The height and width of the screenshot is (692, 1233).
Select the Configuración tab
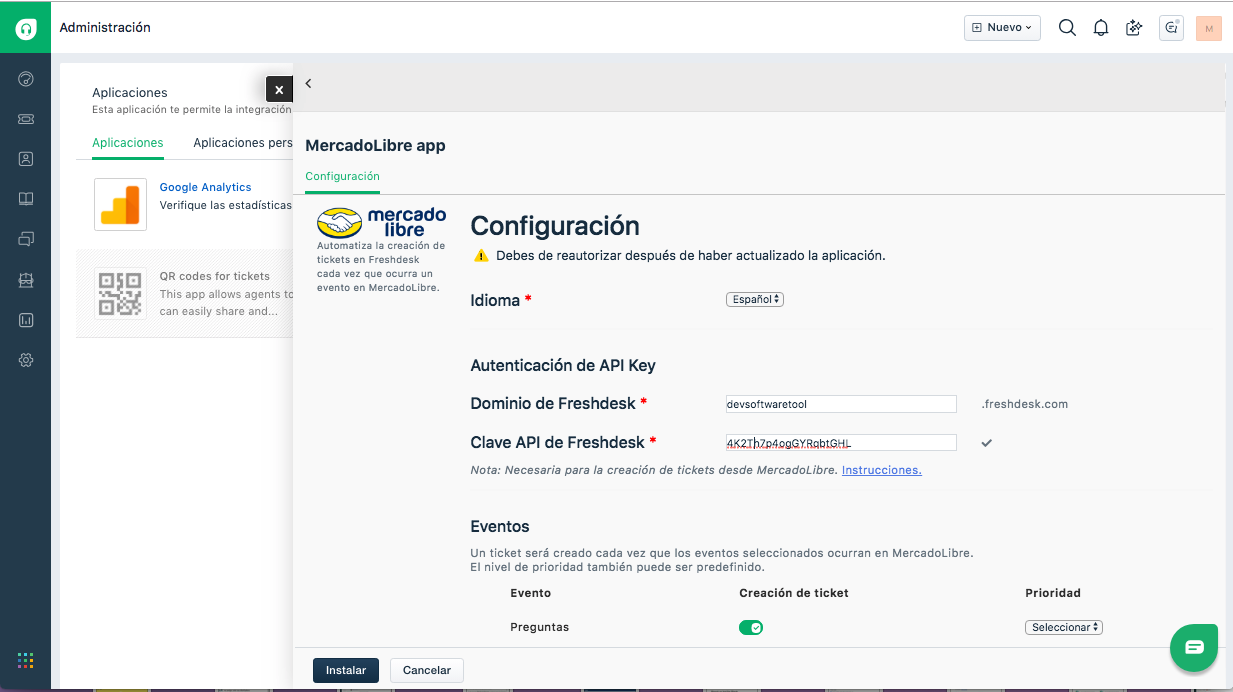coord(342,176)
